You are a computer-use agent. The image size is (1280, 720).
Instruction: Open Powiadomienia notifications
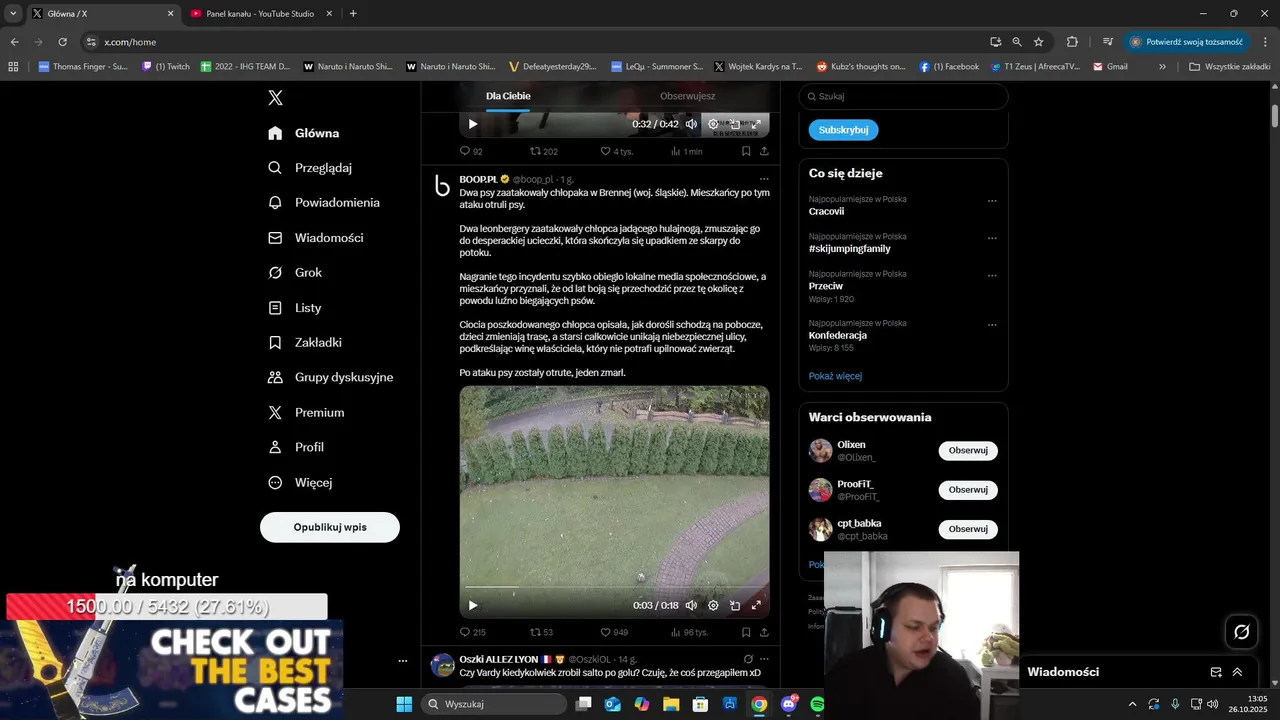point(324,203)
